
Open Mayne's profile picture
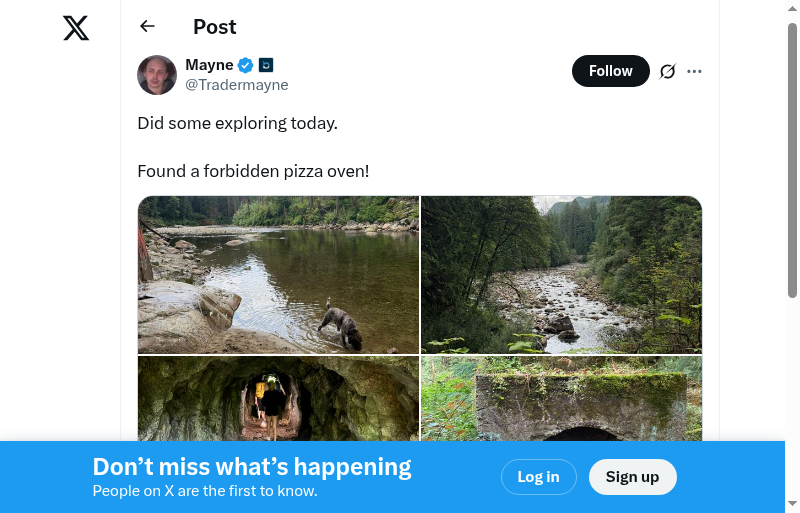[x=157, y=75]
